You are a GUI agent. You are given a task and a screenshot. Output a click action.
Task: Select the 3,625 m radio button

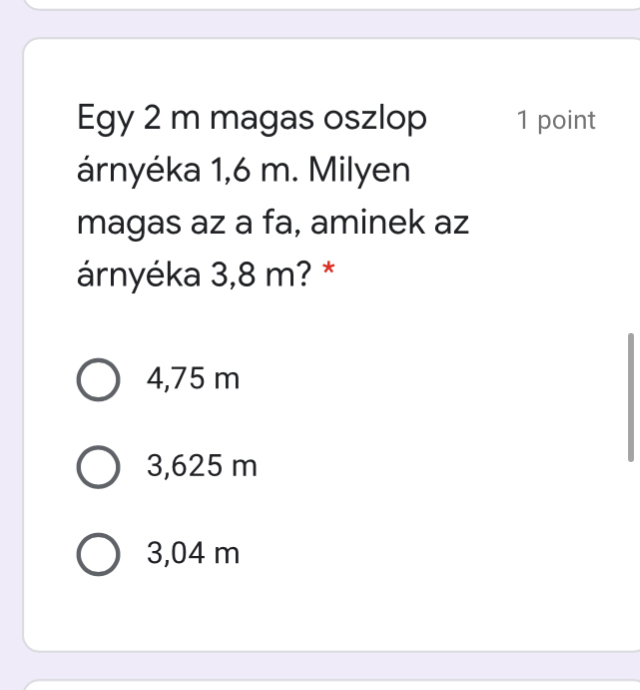(98, 466)
